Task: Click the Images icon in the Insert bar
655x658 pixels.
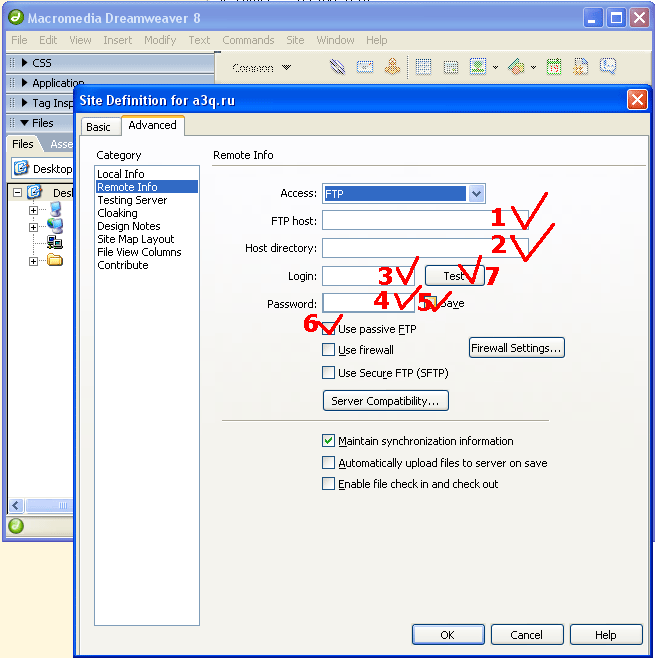Action: [478, 67]
